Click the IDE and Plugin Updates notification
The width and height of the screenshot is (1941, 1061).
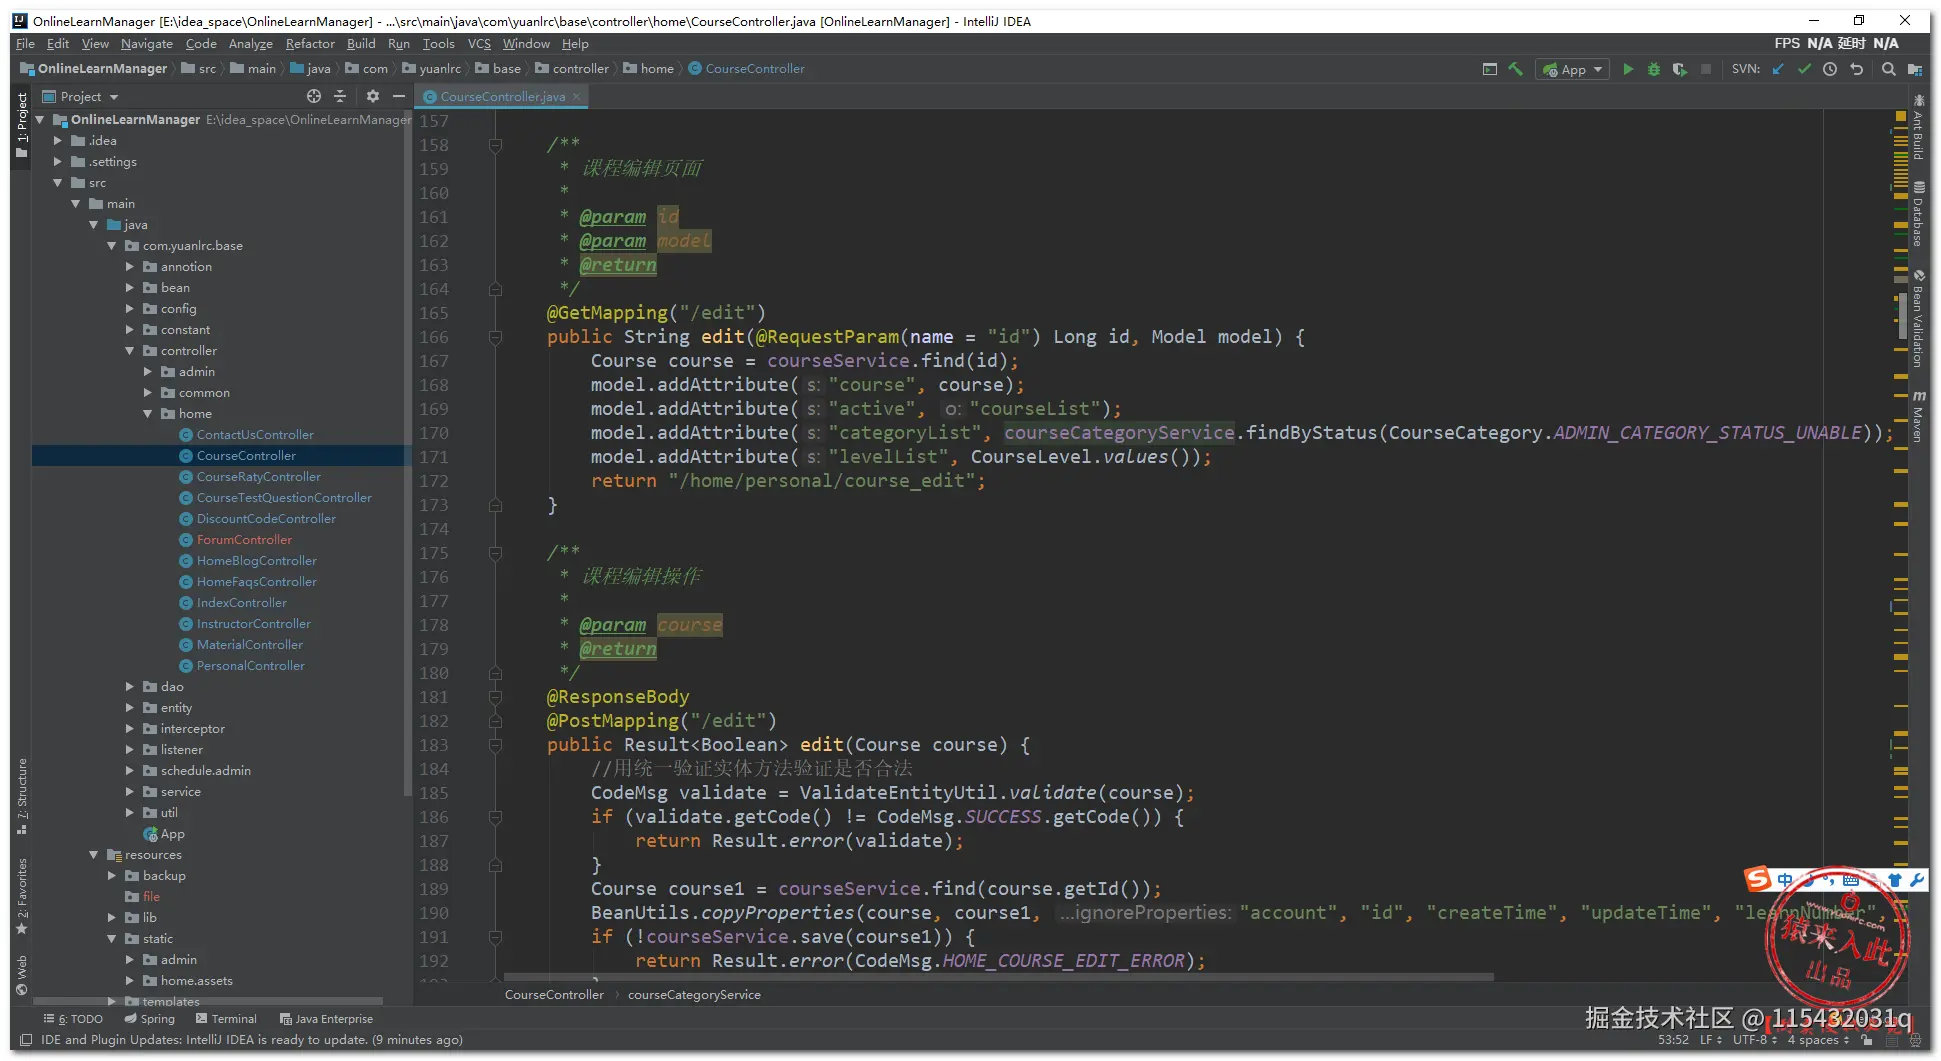[251, 1040]
